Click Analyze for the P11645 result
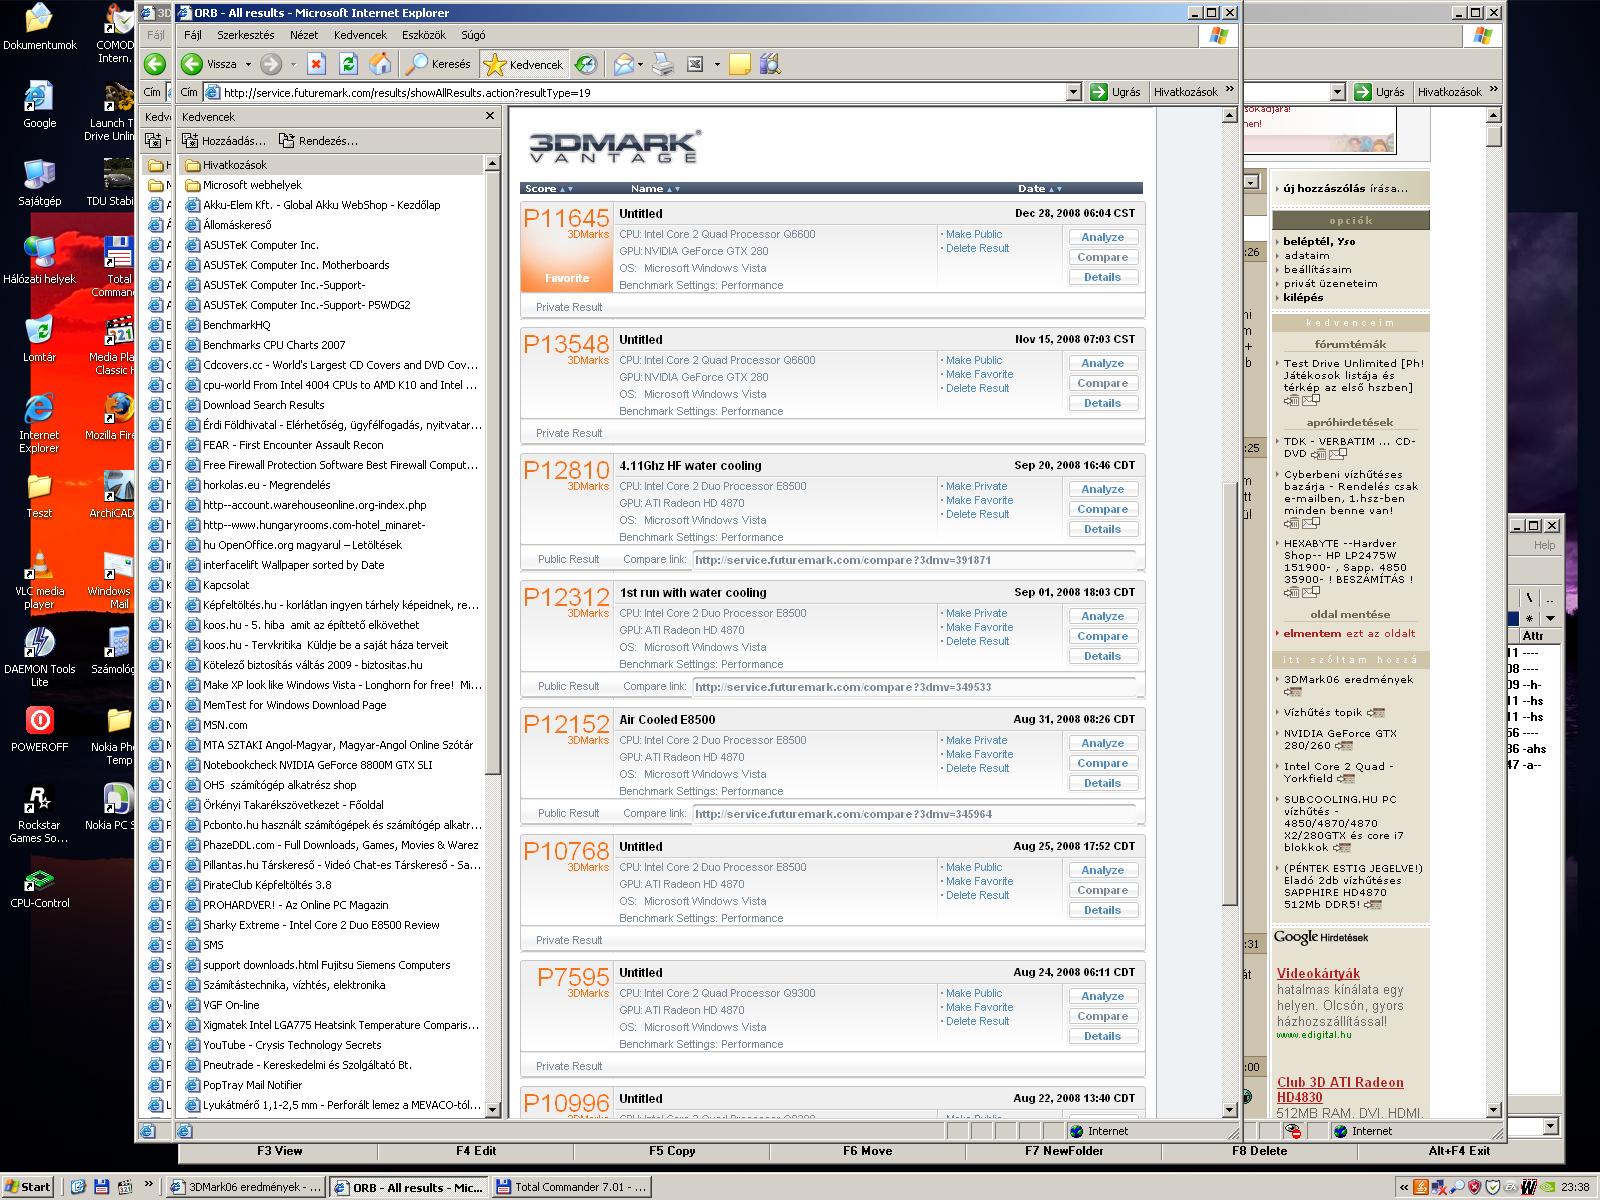 point(1103,237)
